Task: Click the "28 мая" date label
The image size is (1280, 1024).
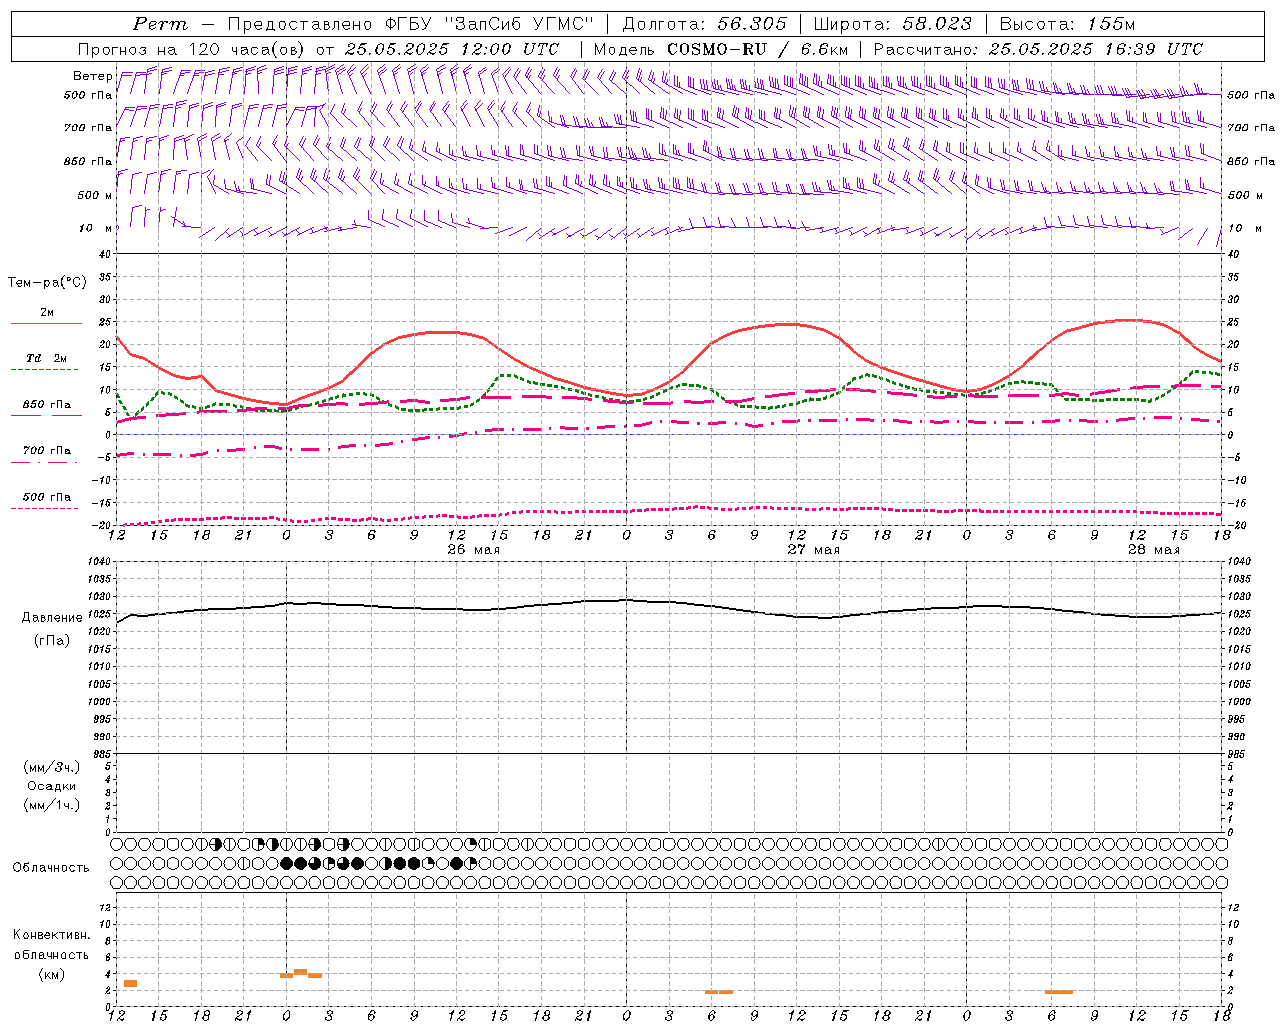Action: (1153, 550)
